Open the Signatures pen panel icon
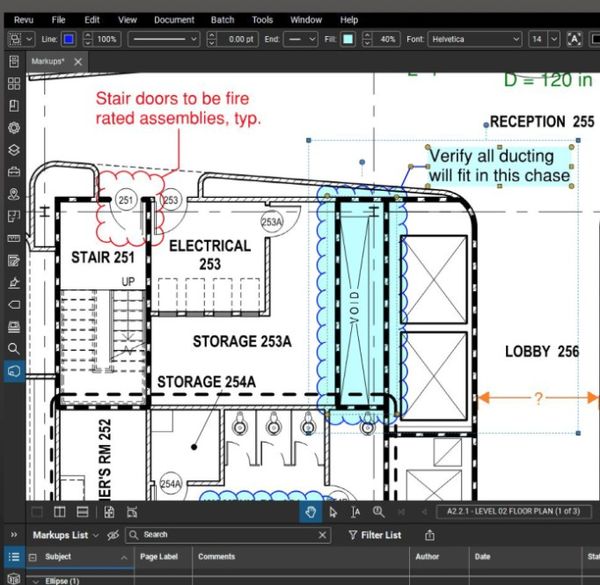Image resolution: width=600 pixels, height=585 pixels. [x=14, y=283]
